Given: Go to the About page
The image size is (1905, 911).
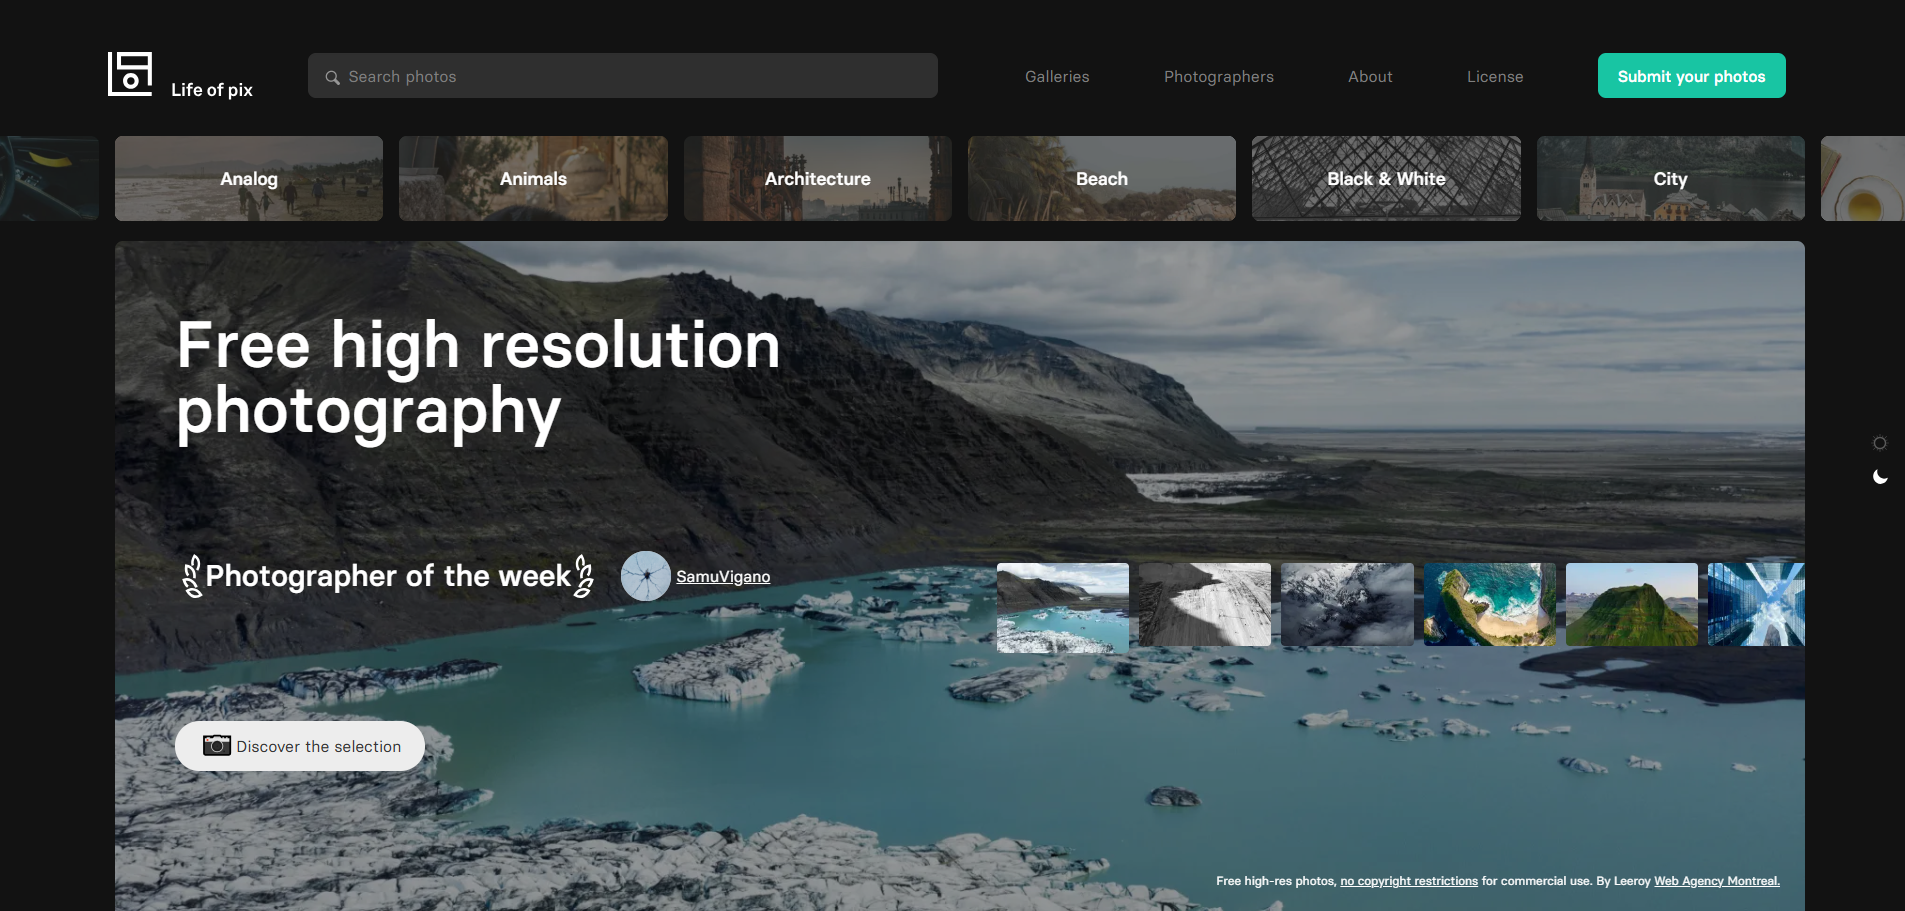Looking at the screenshot, I should pyautogui.click(x=1370, y=77).
